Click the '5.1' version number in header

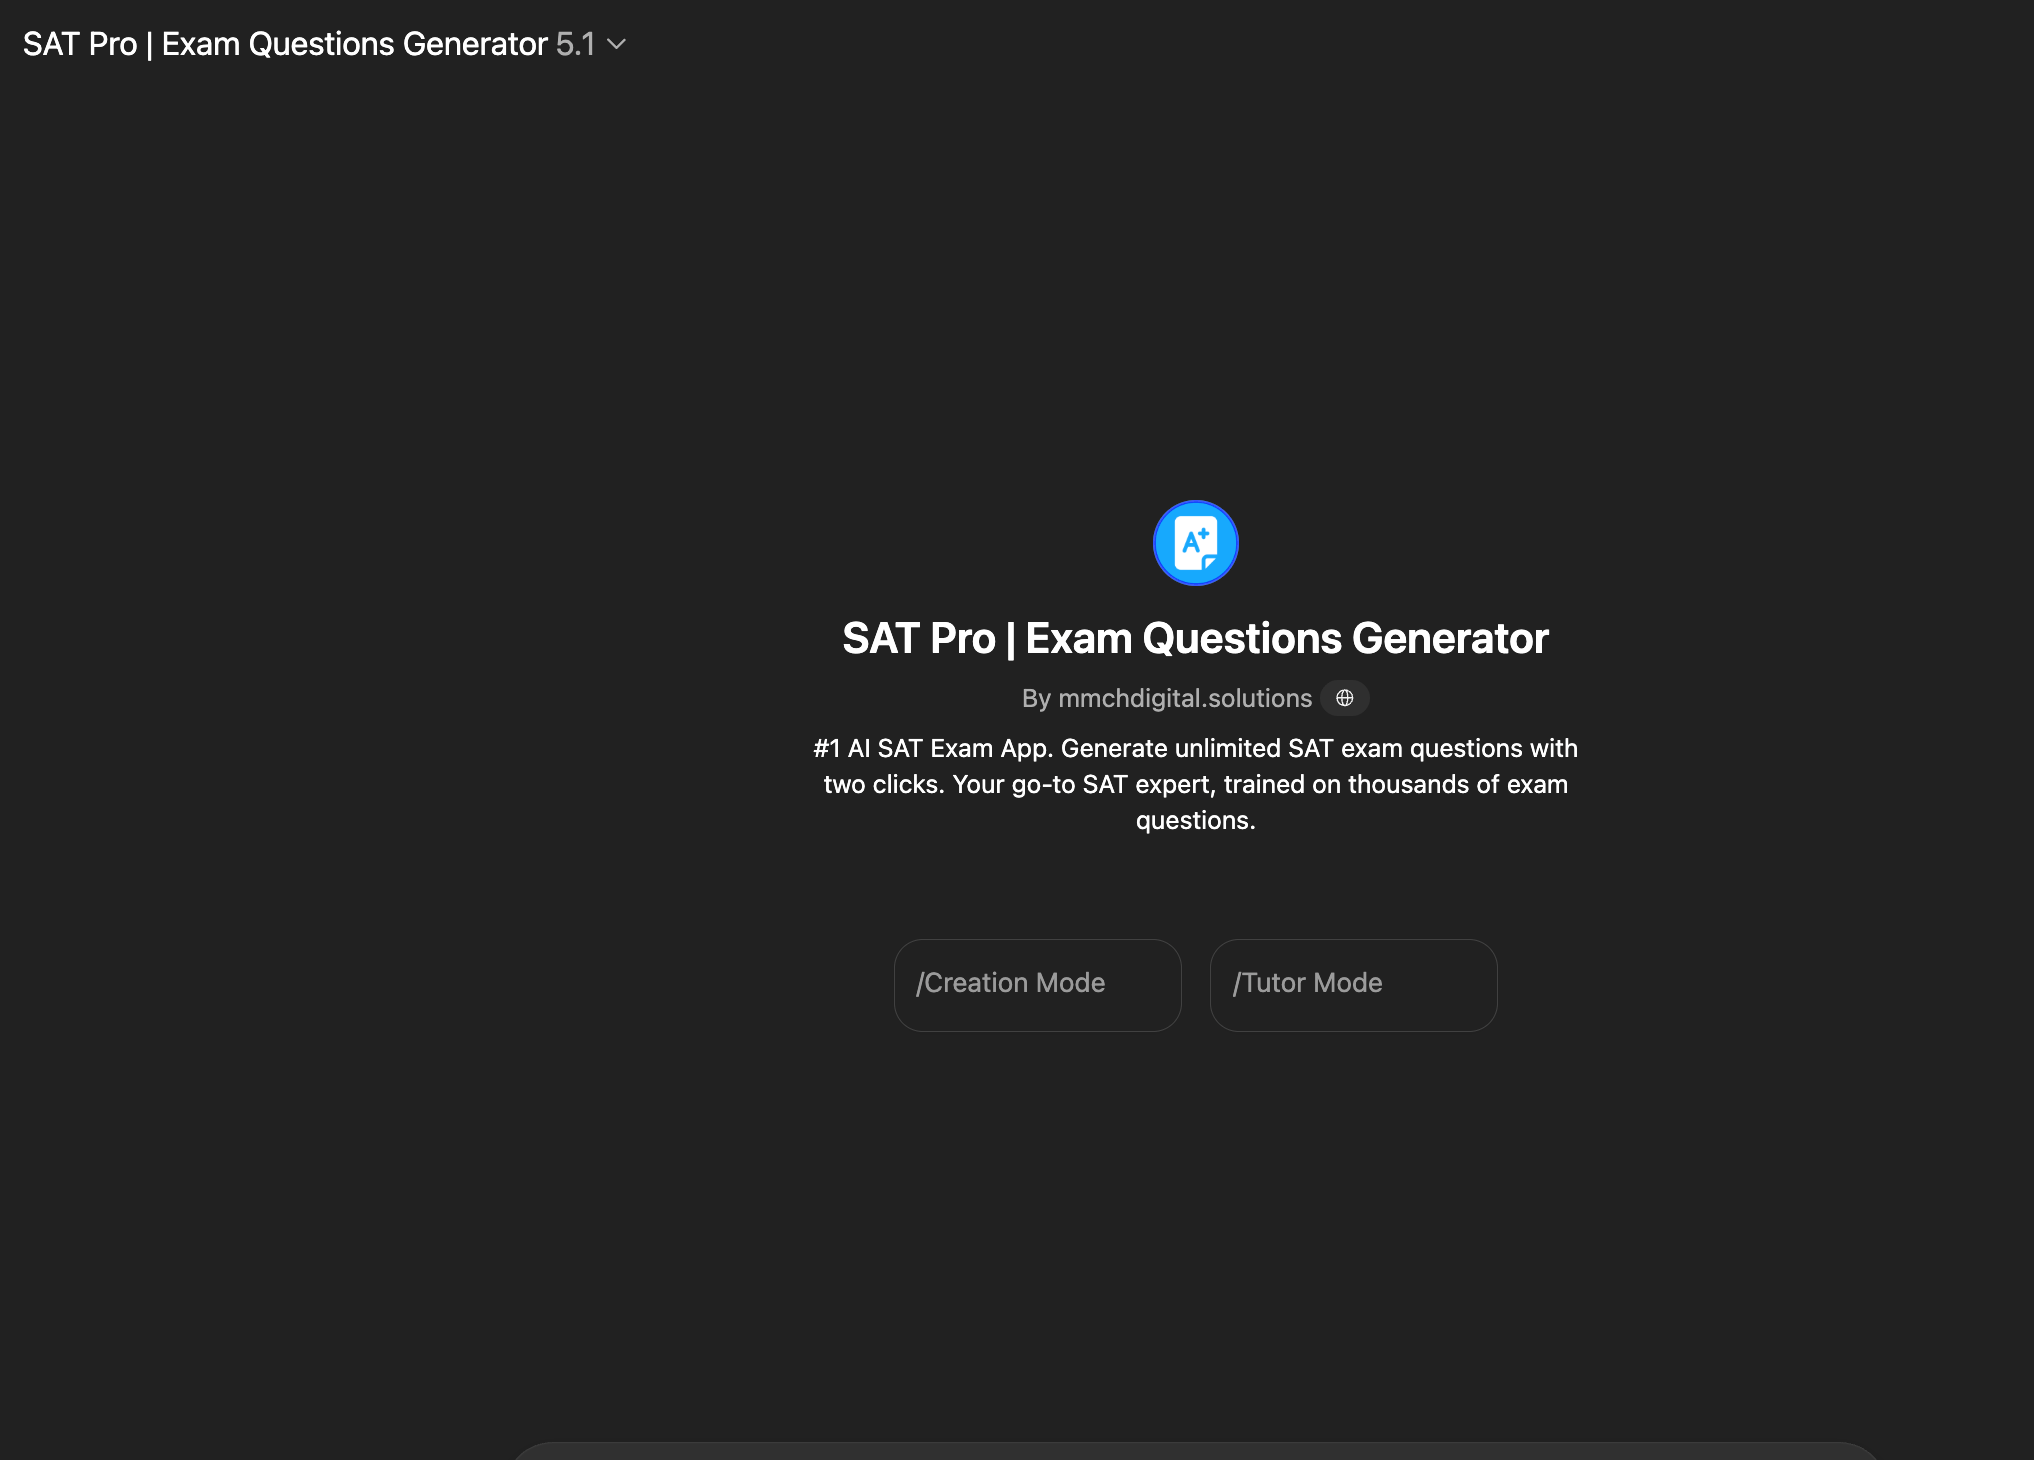coord(575,44)
